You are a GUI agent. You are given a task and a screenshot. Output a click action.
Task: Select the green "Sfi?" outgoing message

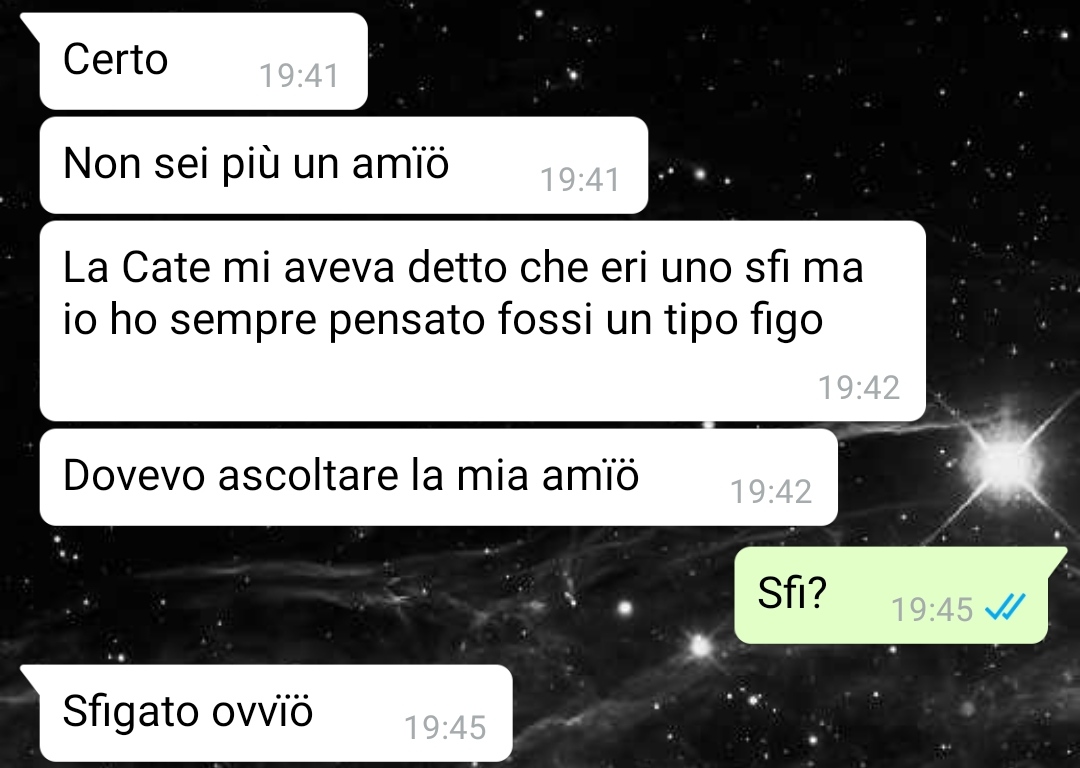click(891, 596)
